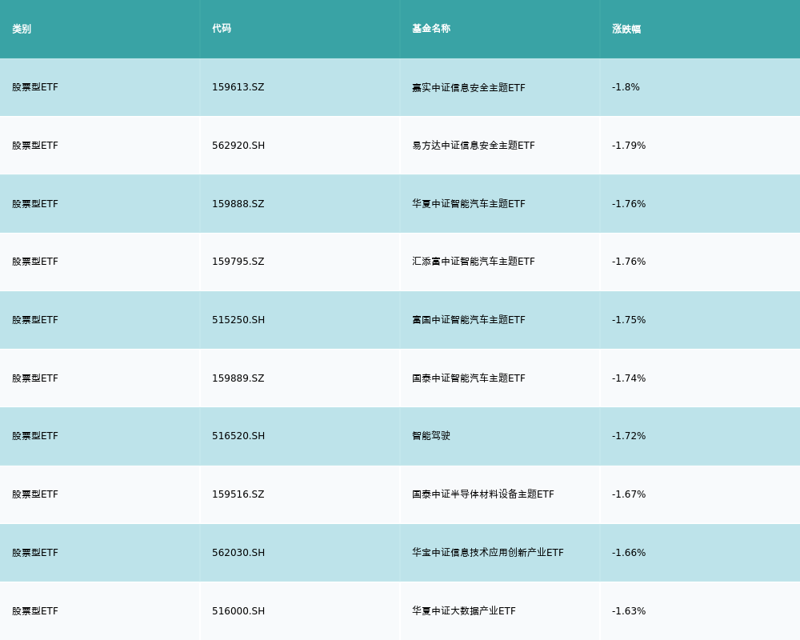Viewport: 800px width, 640px height.
Task: Select fund code 159795.SZ
Action: [x=238, y=262]
